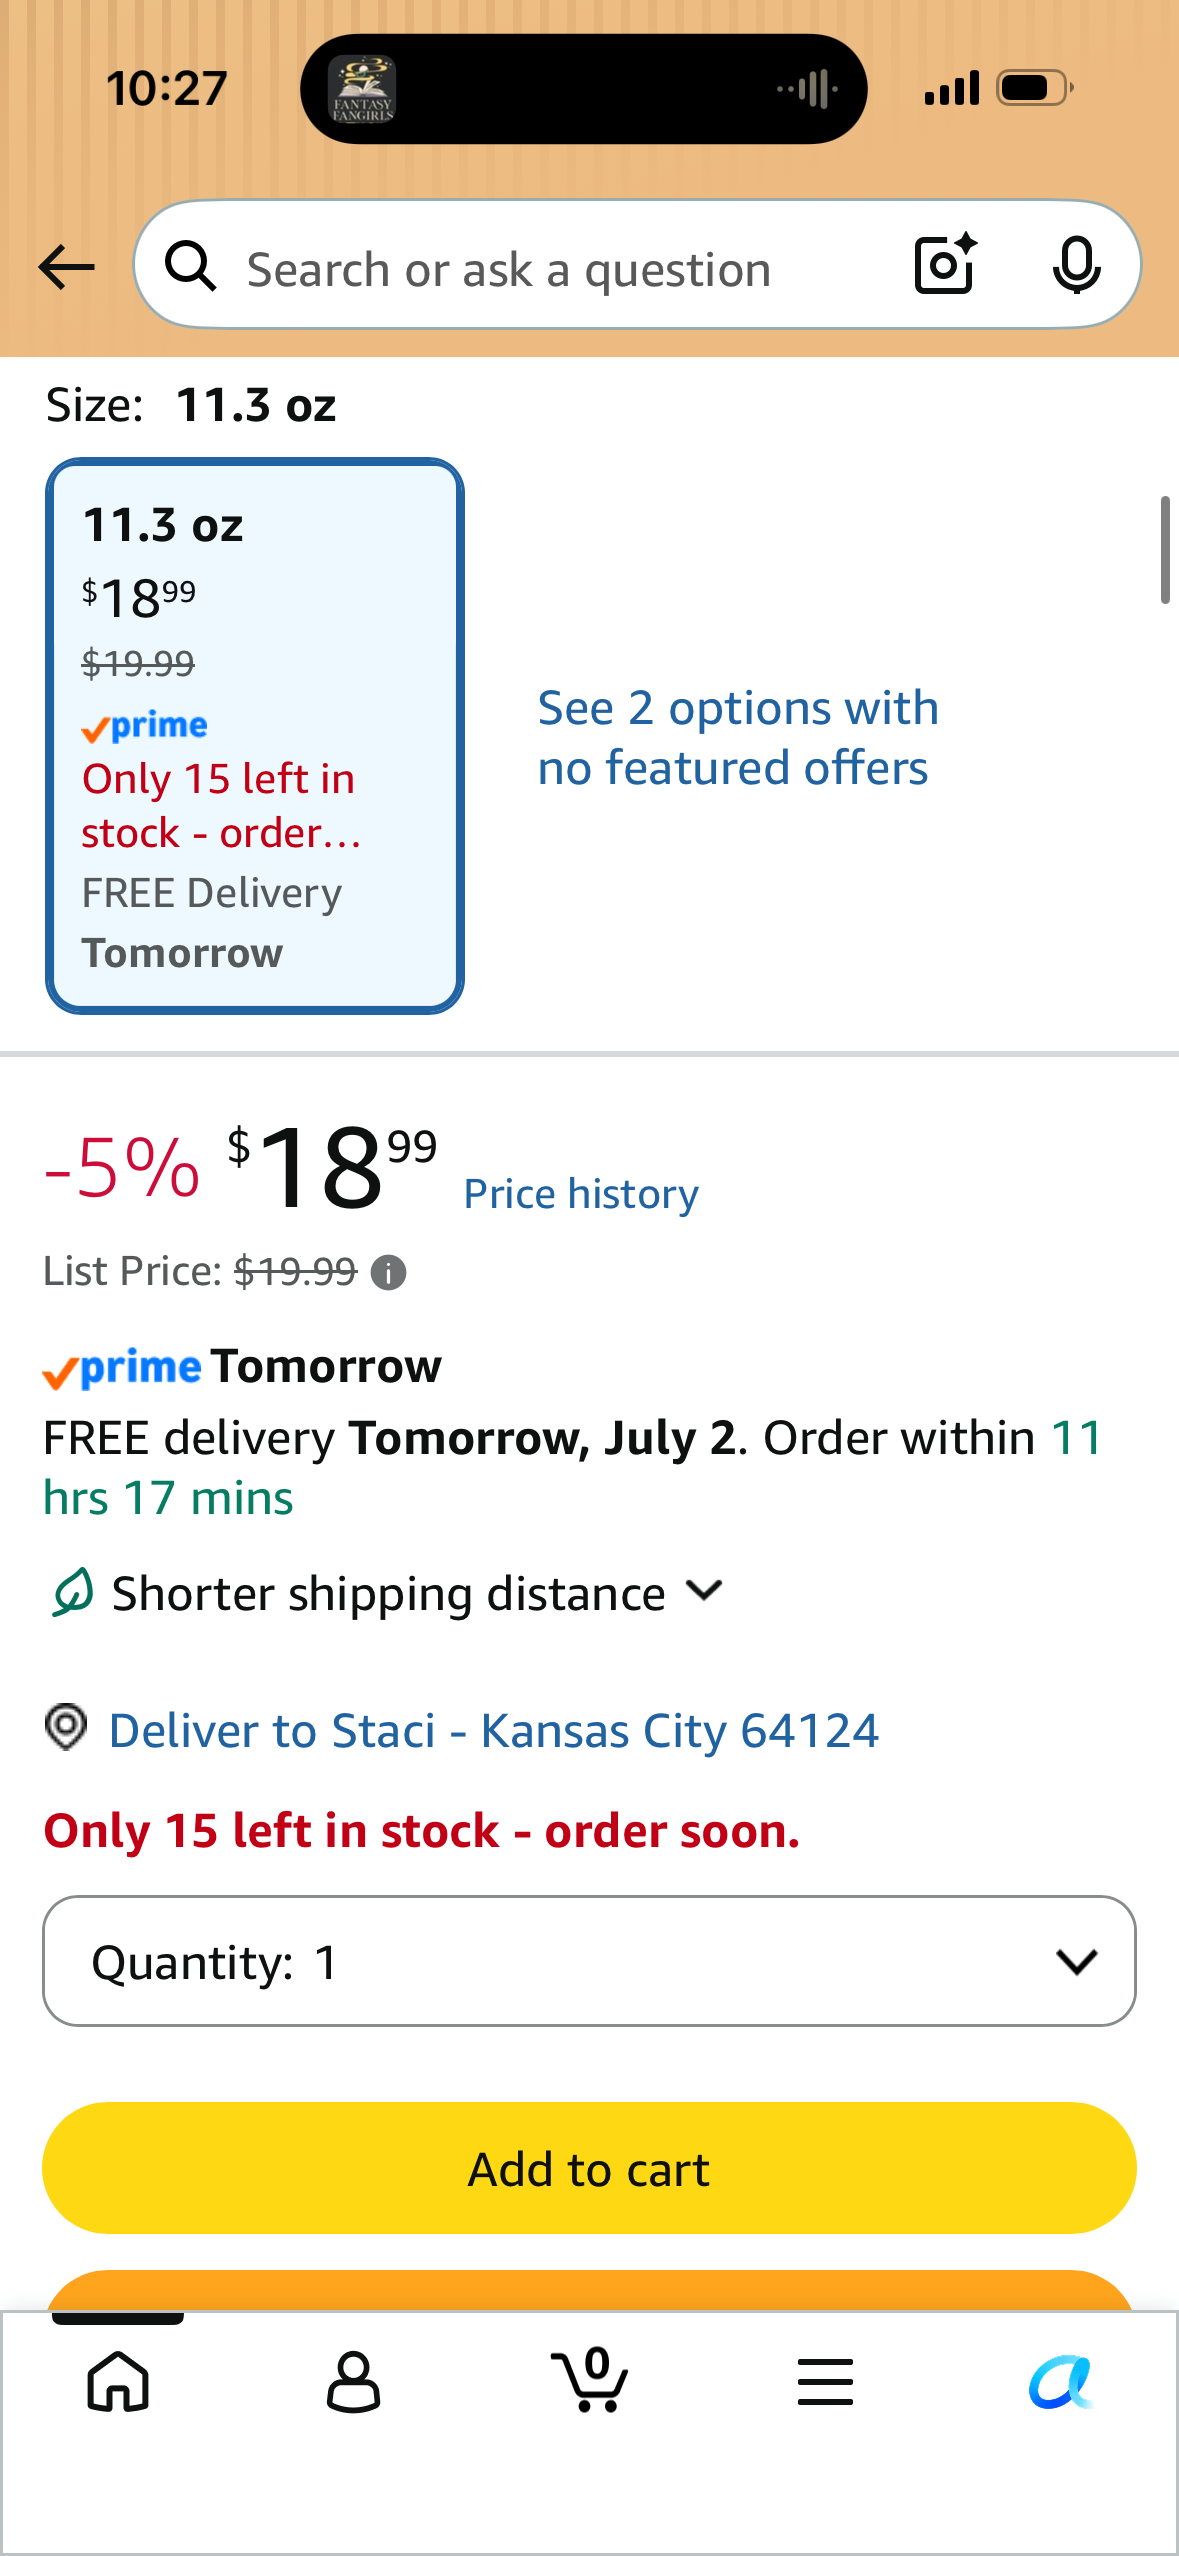
Task: Tap List Price info icon
Action: 388,1272
